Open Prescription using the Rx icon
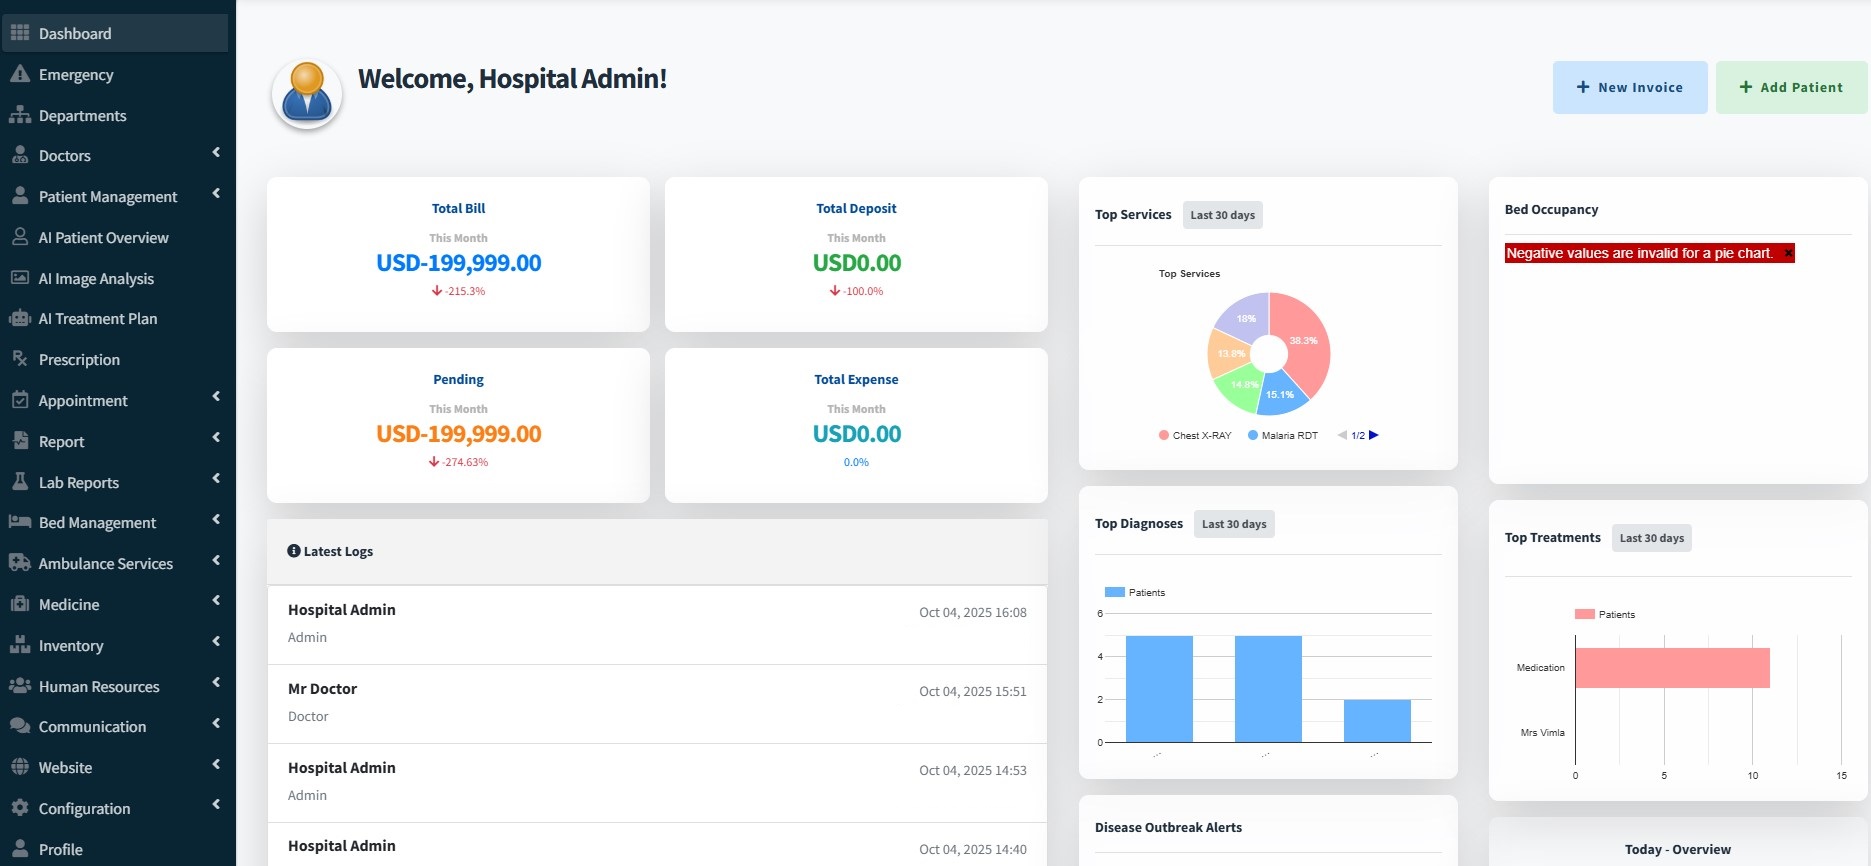 click(x=20, y=359)
